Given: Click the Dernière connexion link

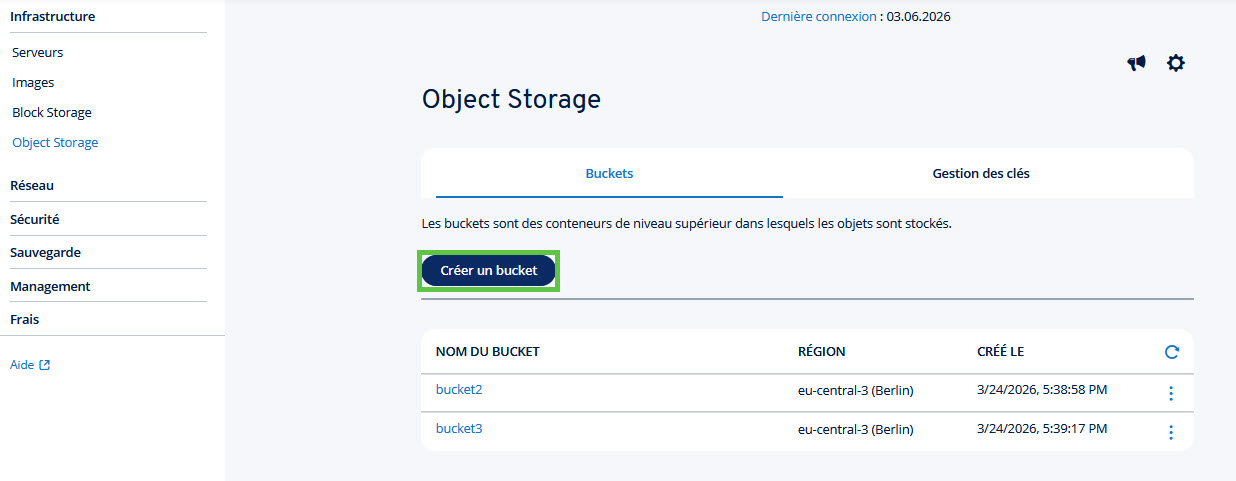Looking at the screenshot, I should [819, 16].
